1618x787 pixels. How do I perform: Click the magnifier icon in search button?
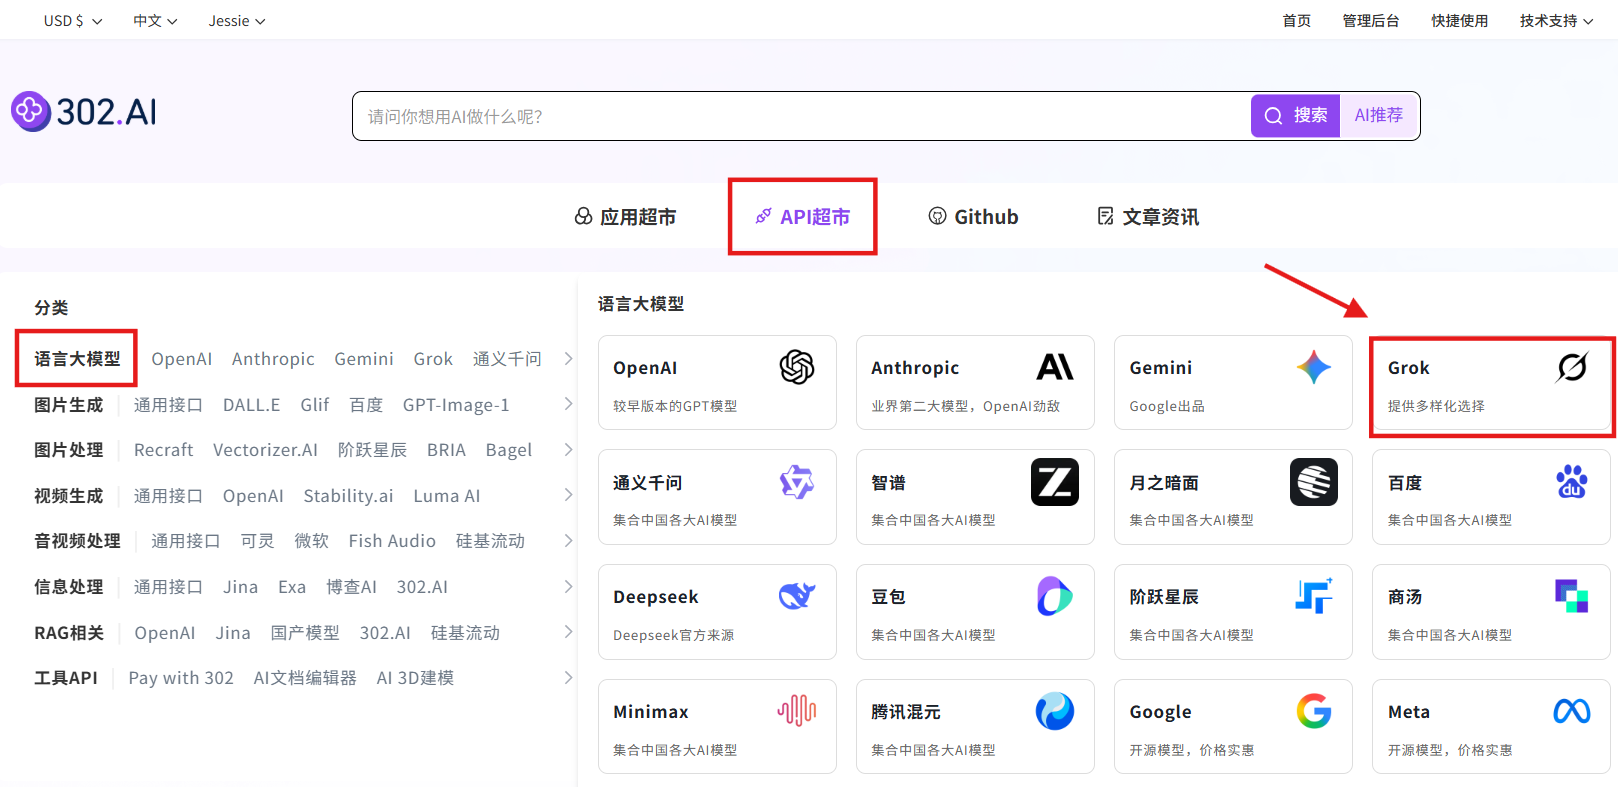[1273, 116]
